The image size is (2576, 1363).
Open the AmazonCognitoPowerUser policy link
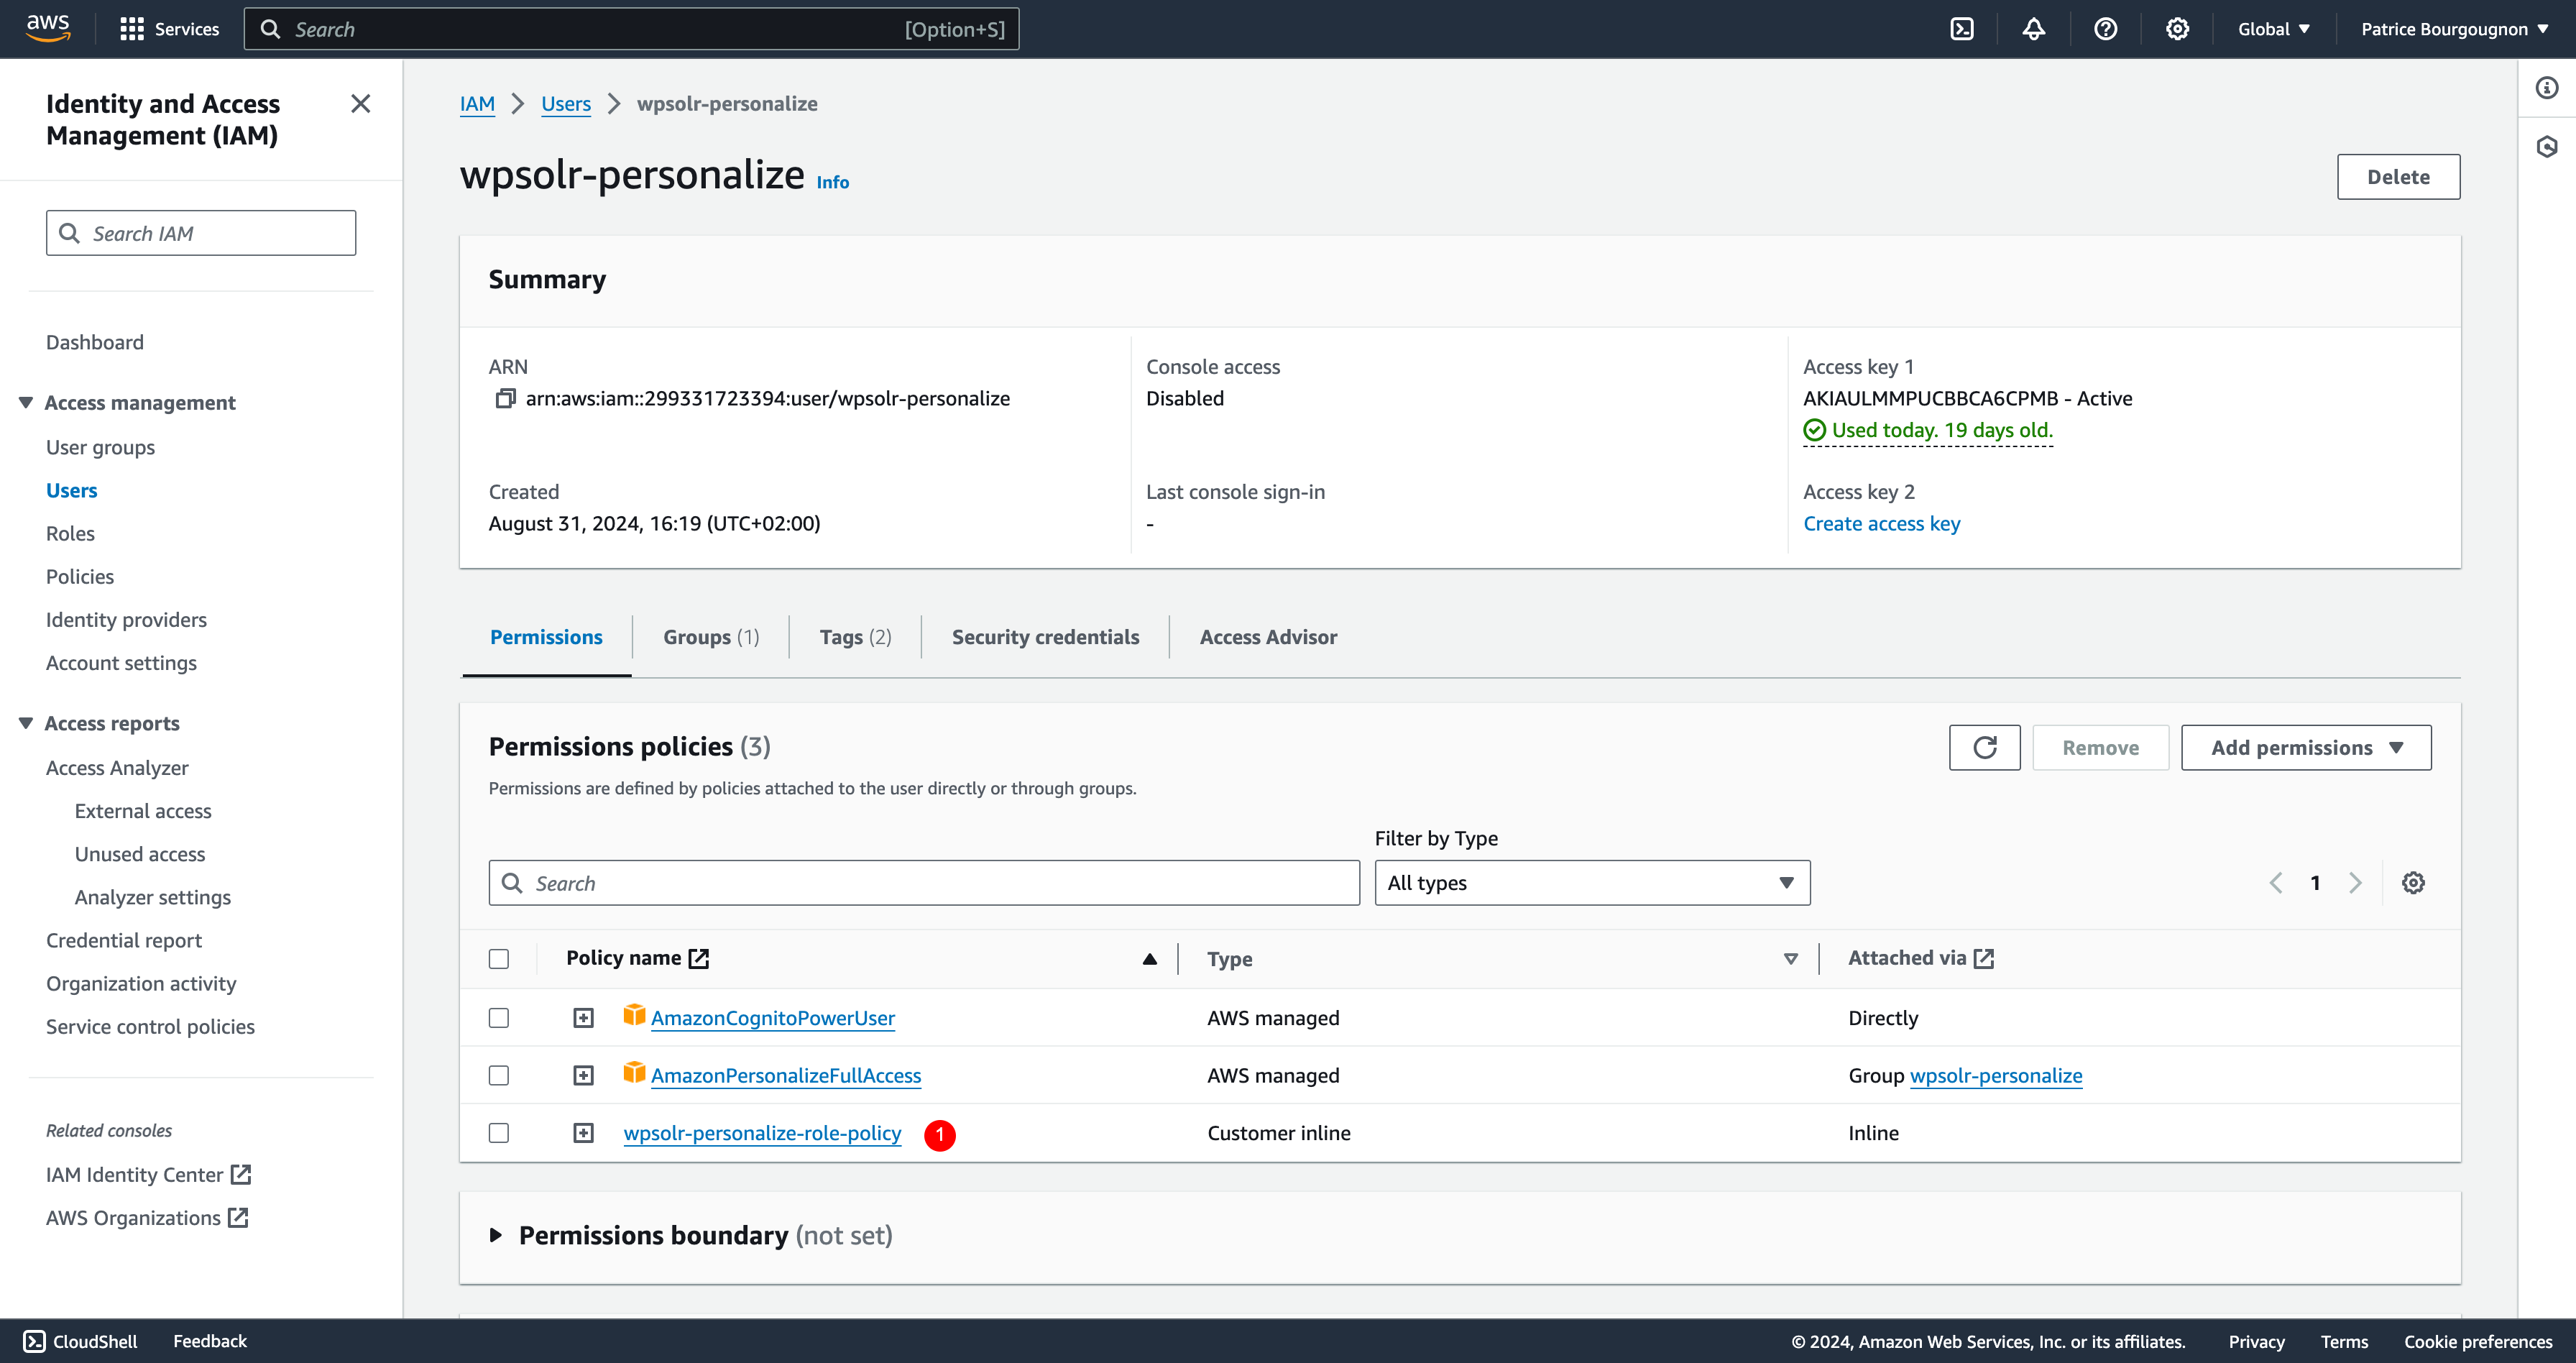[772, 1018]
